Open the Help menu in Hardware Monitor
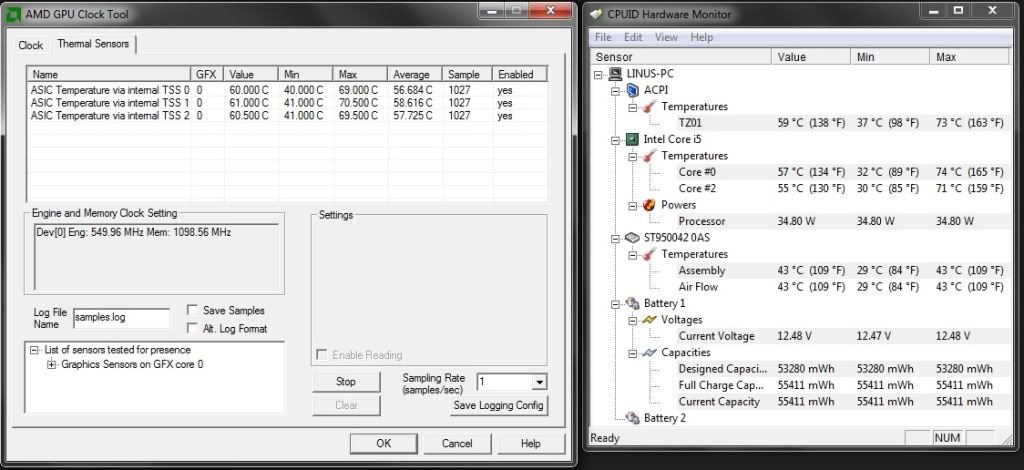 coord(701,37)
